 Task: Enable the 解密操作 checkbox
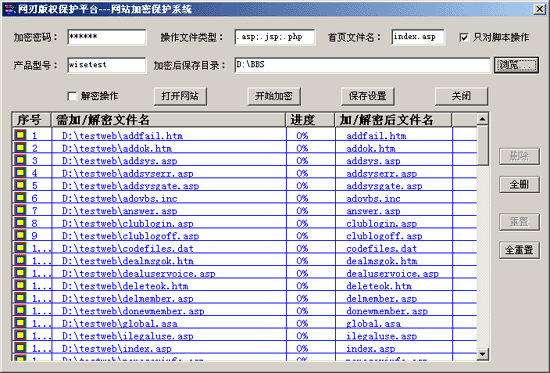coord(72,96)
